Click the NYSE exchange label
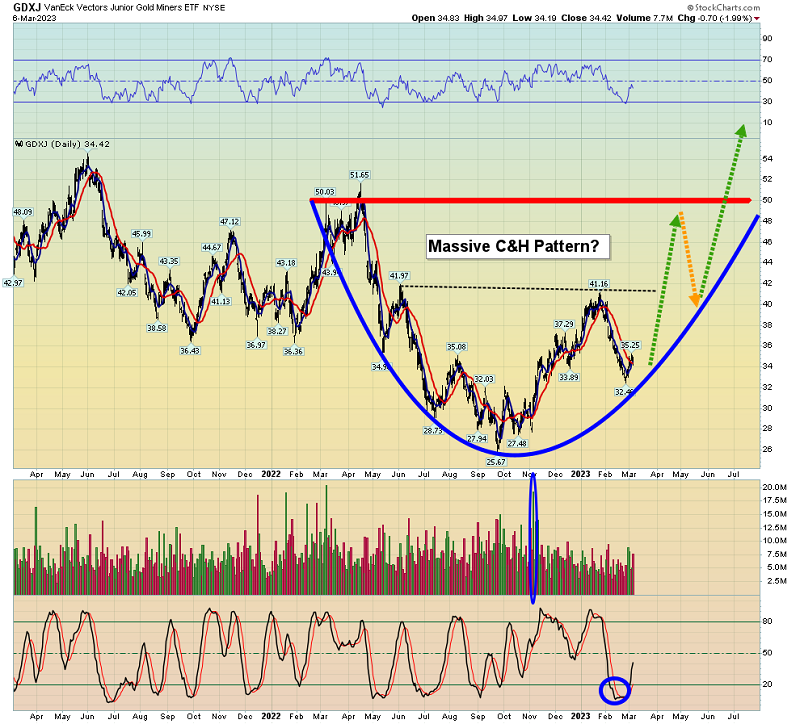Screen dimensions: 800x724 (x=214, y=8)
